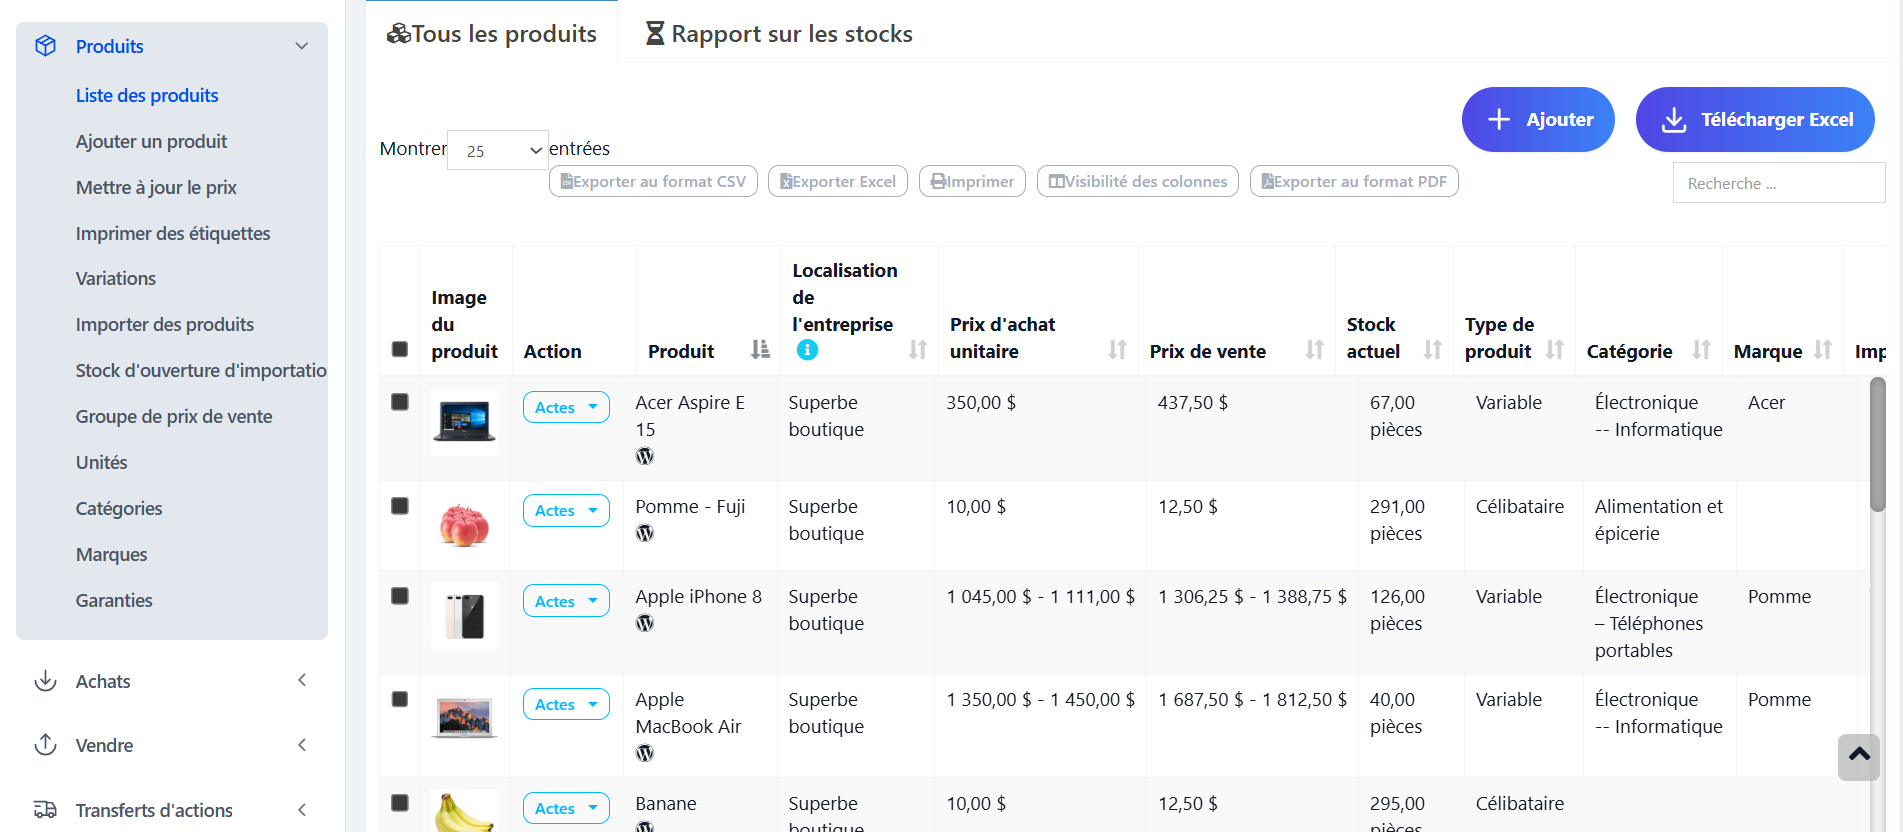Image resolution: width=1903 pixels, height=832 pixels.
Task: Sort by Catégorie column icon
Action: pos(1701,350)
